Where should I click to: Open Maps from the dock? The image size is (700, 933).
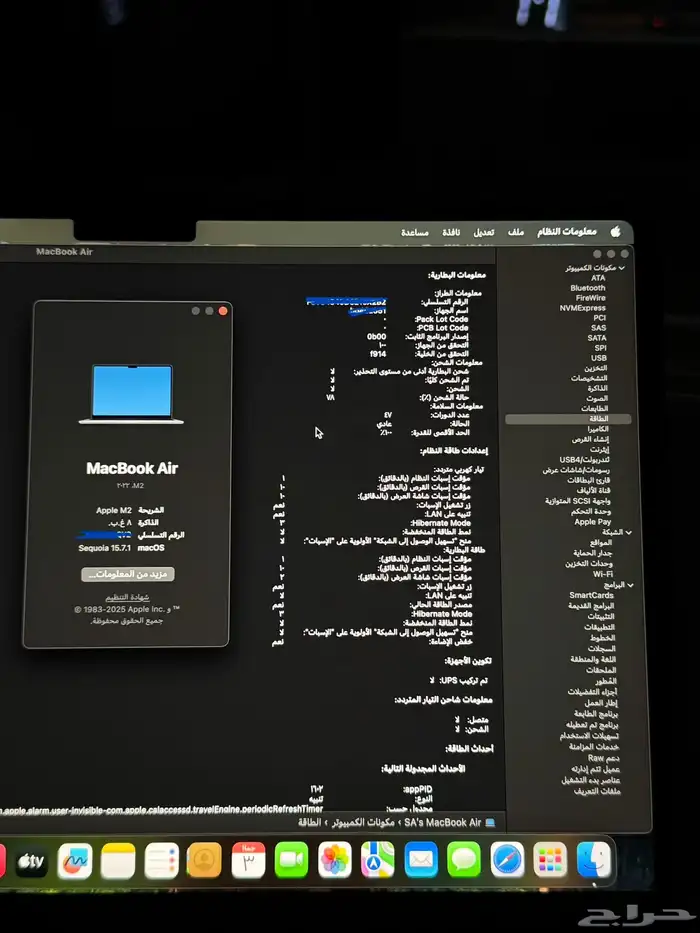coord(378,859)
